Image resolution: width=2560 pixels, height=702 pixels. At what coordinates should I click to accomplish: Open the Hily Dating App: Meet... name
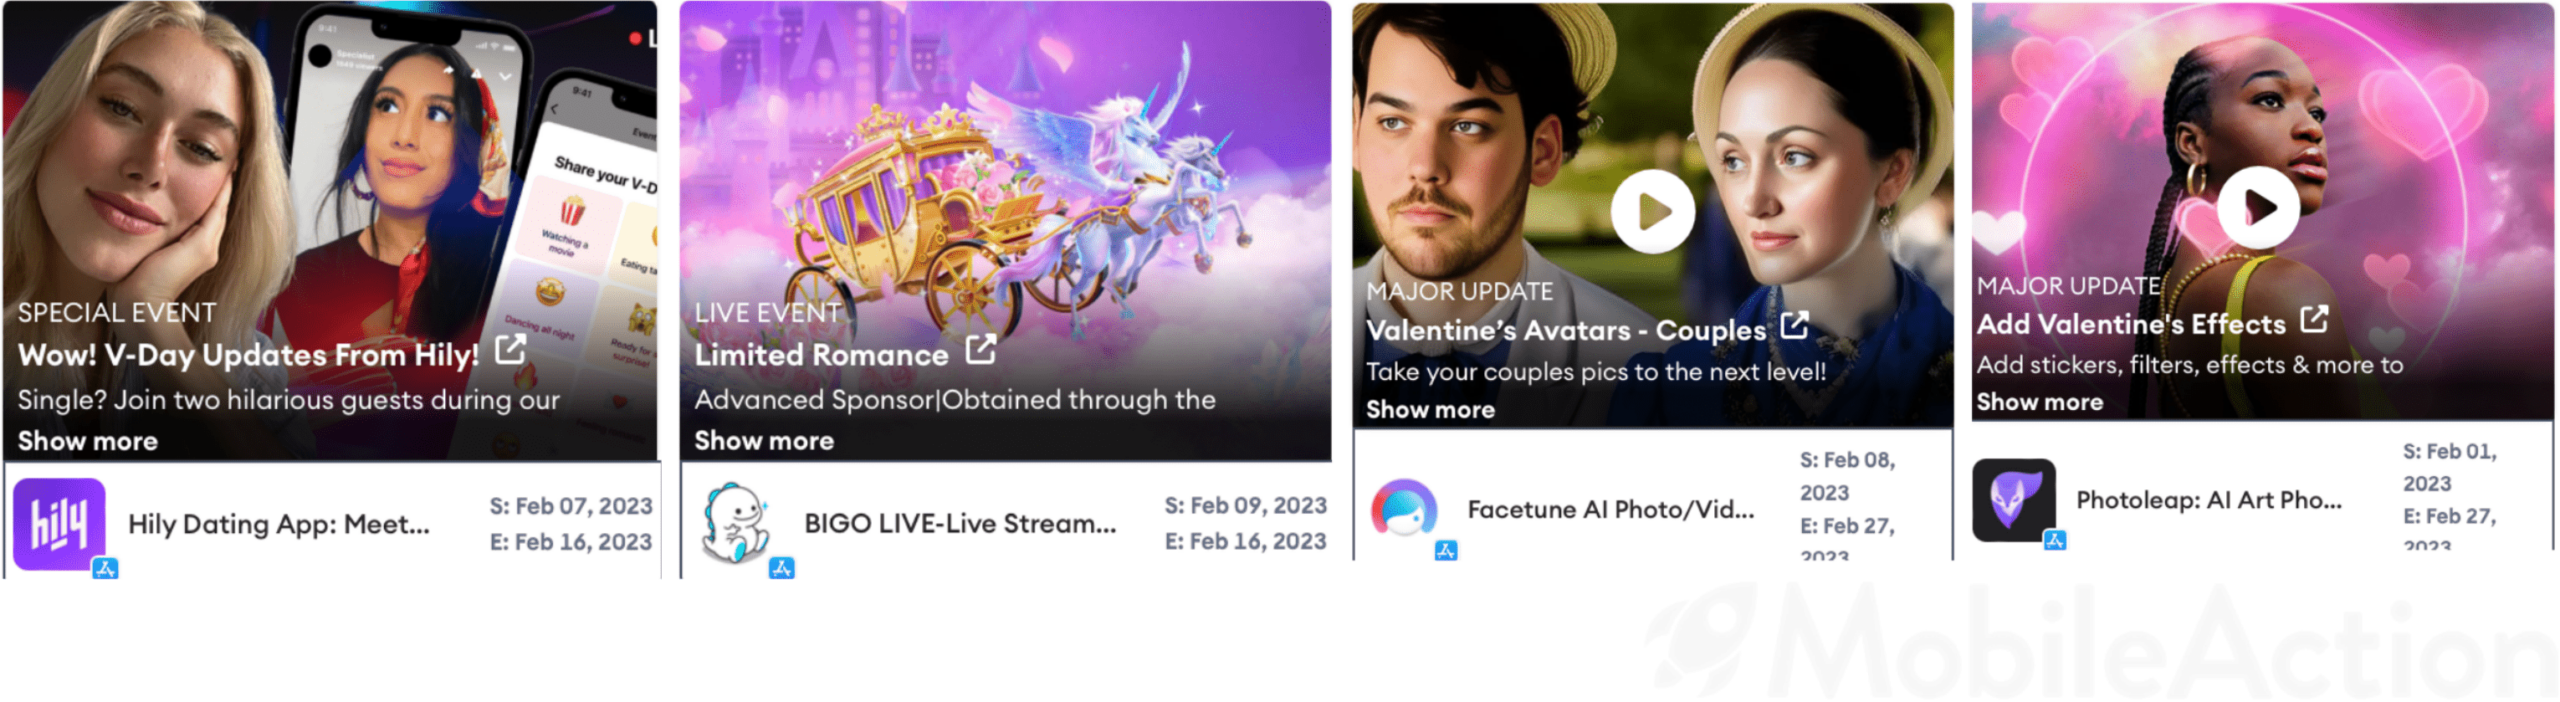coord(279,524)
